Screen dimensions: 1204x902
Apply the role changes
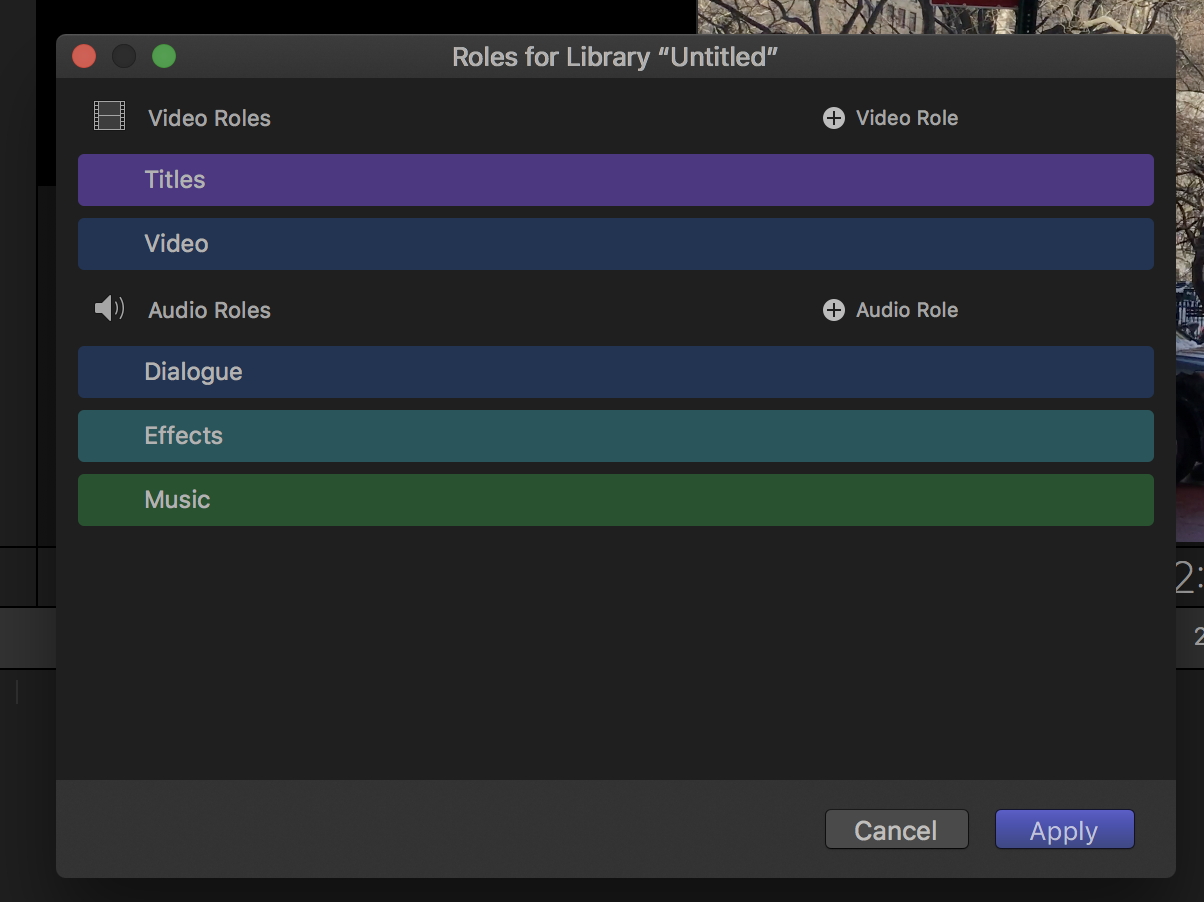click(x=1065, y=830)
